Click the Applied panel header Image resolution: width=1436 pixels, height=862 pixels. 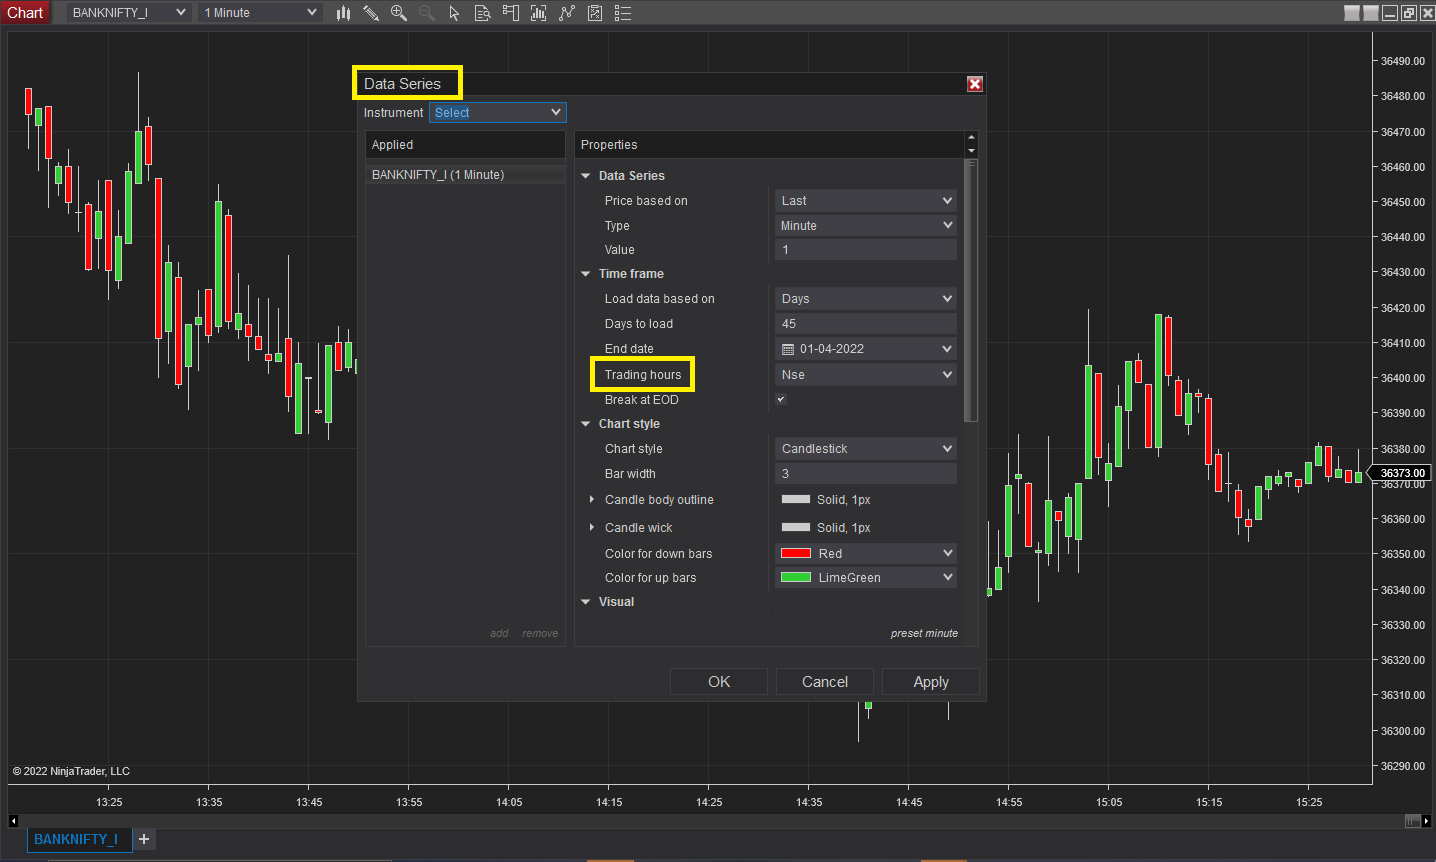coord(465,145)
